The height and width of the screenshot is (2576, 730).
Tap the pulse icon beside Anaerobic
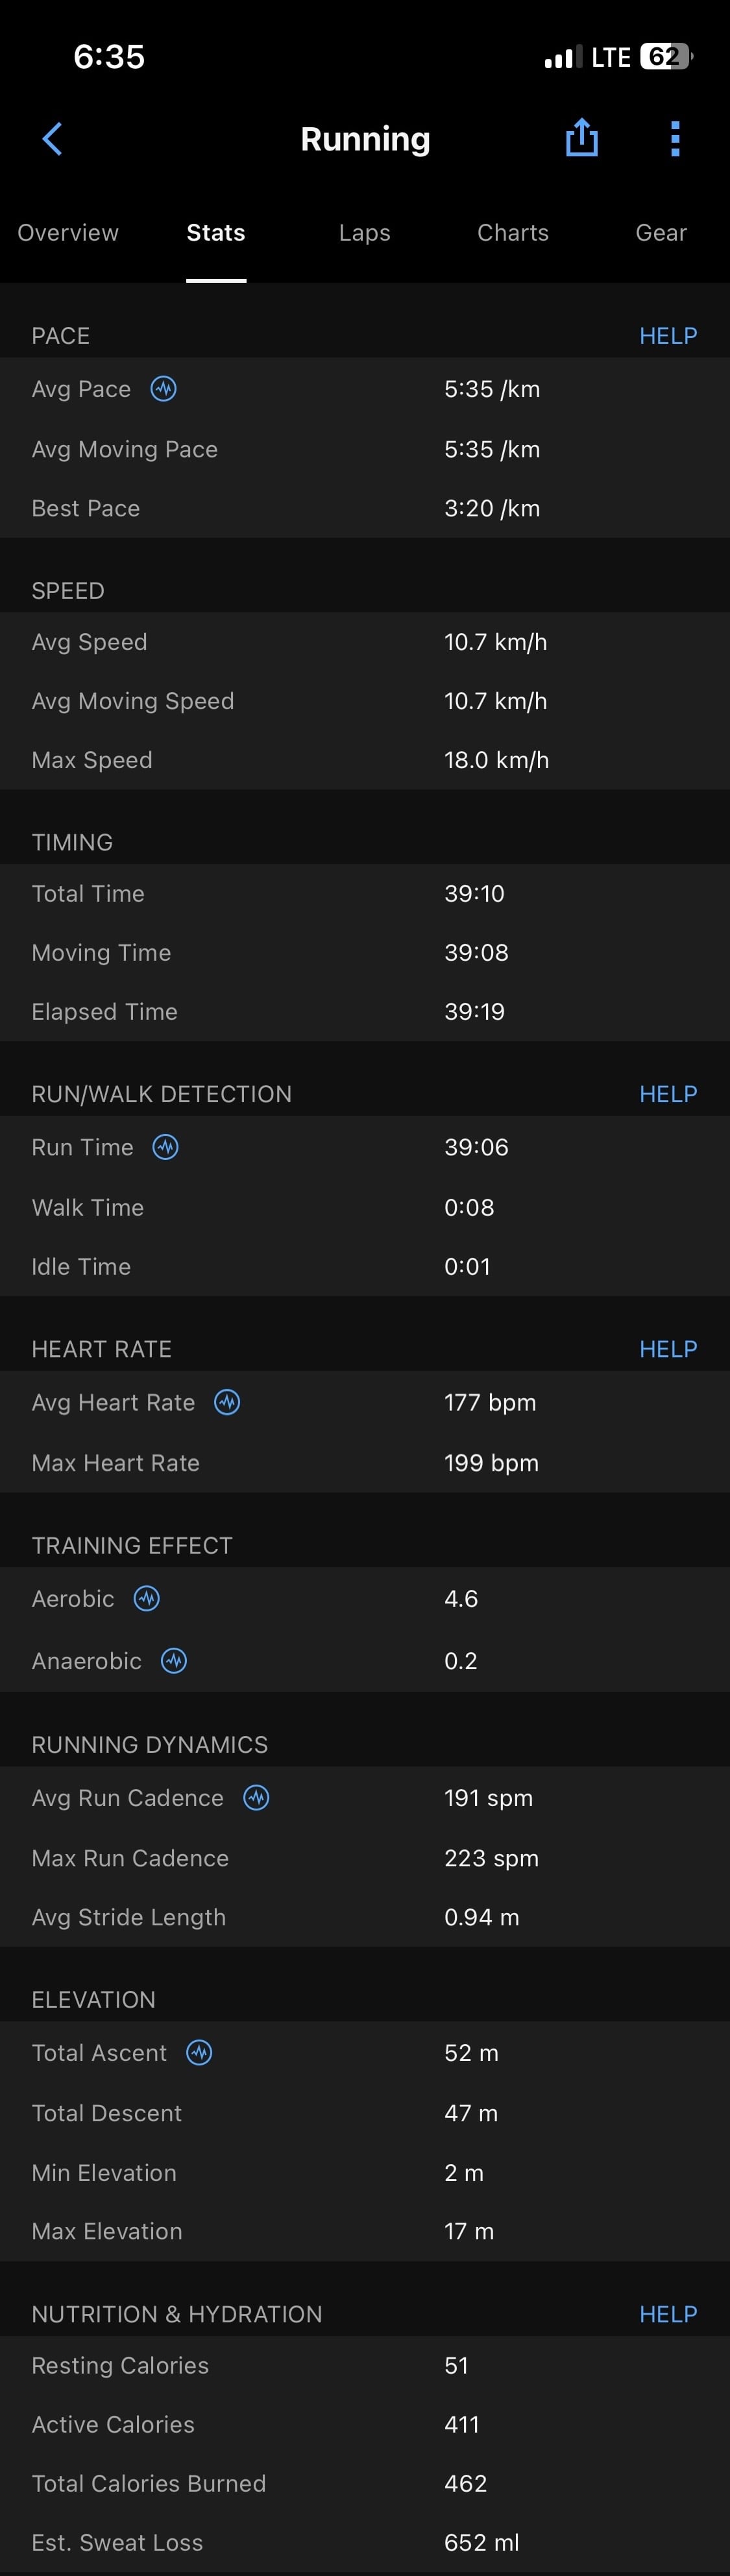174,1661
